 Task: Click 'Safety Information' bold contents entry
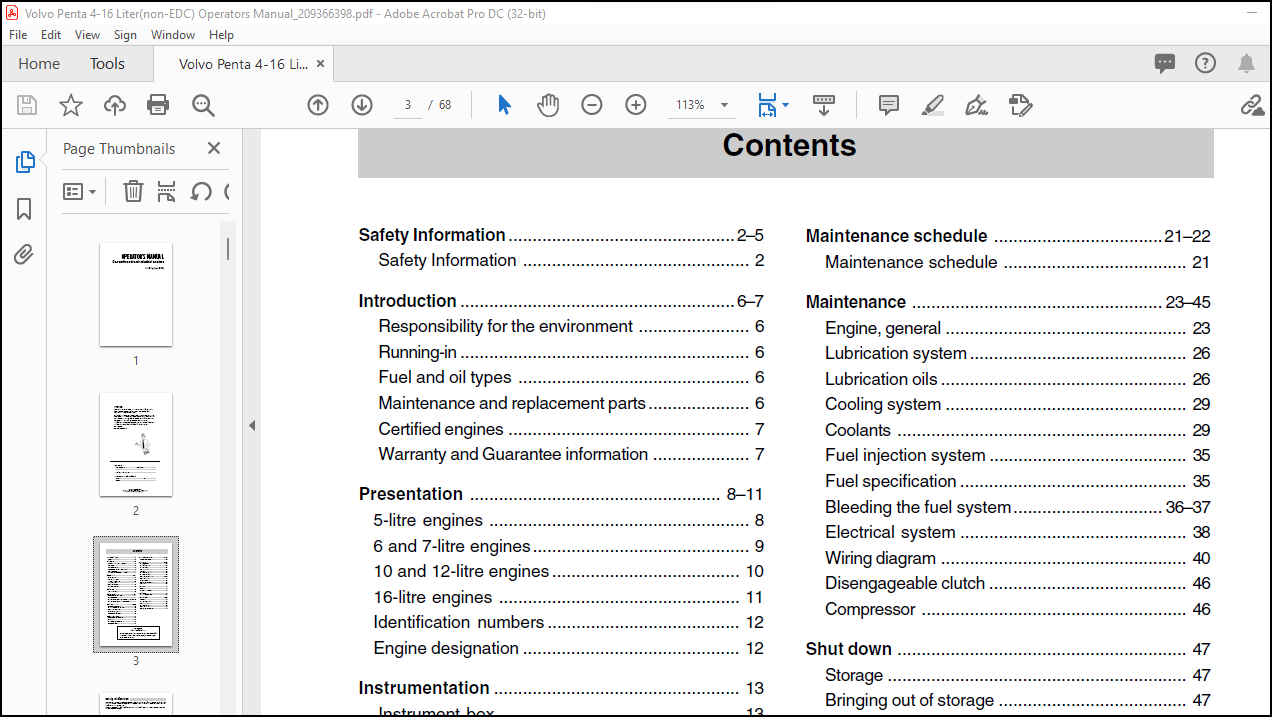(x=432, y=235)
